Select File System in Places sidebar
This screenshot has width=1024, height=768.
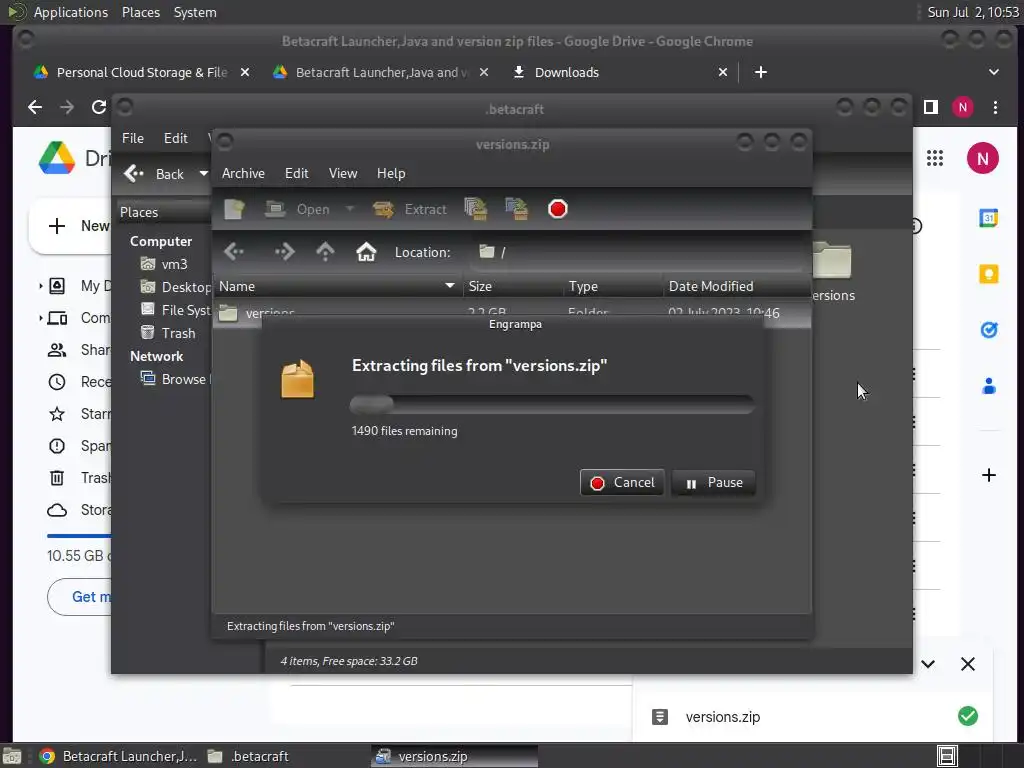tap(175, 310)
